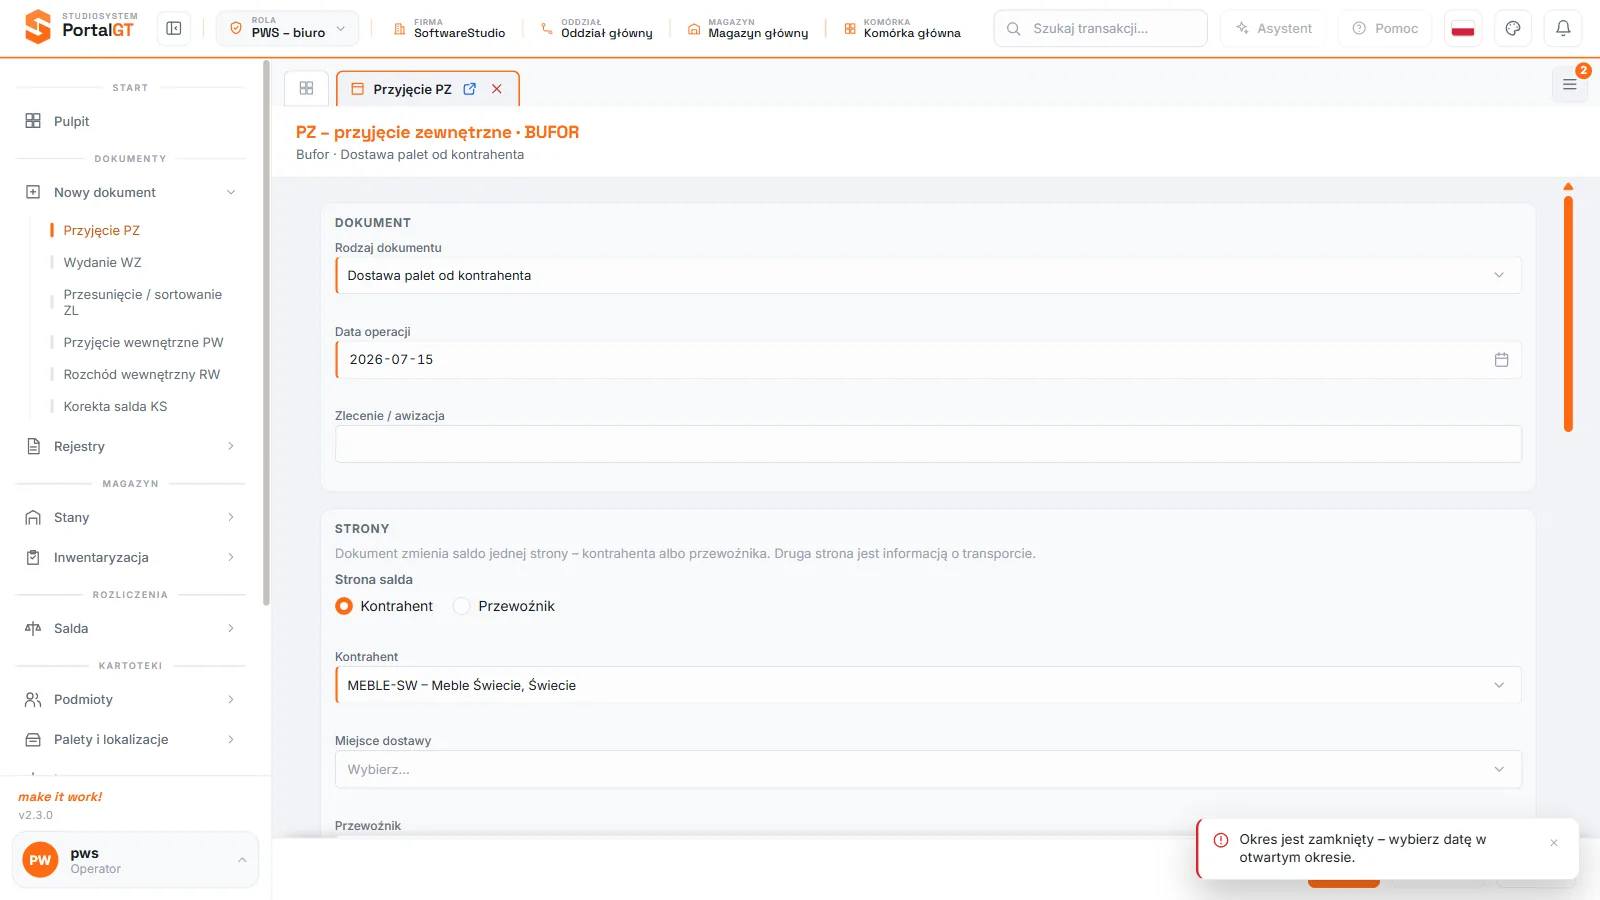The image size is (1600, 900).
Task: Select Wydanie WZ document
Action: tap(102, 262)
